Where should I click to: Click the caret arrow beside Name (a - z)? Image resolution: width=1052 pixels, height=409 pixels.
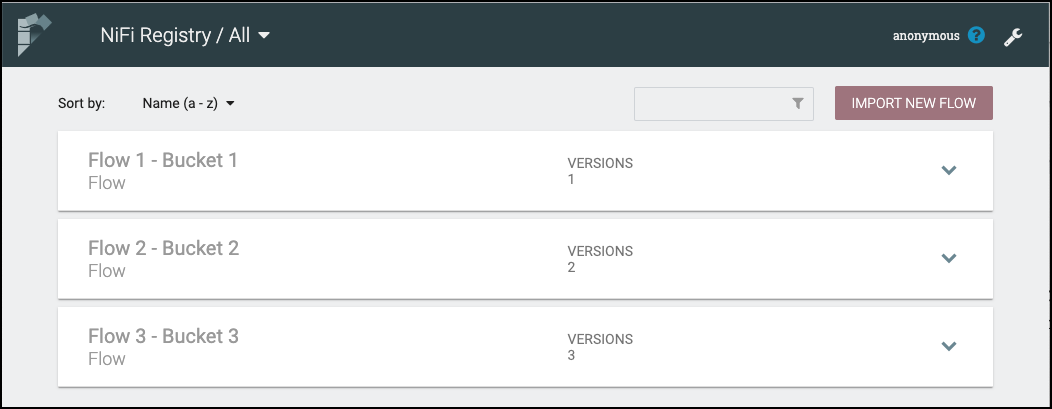230,103
